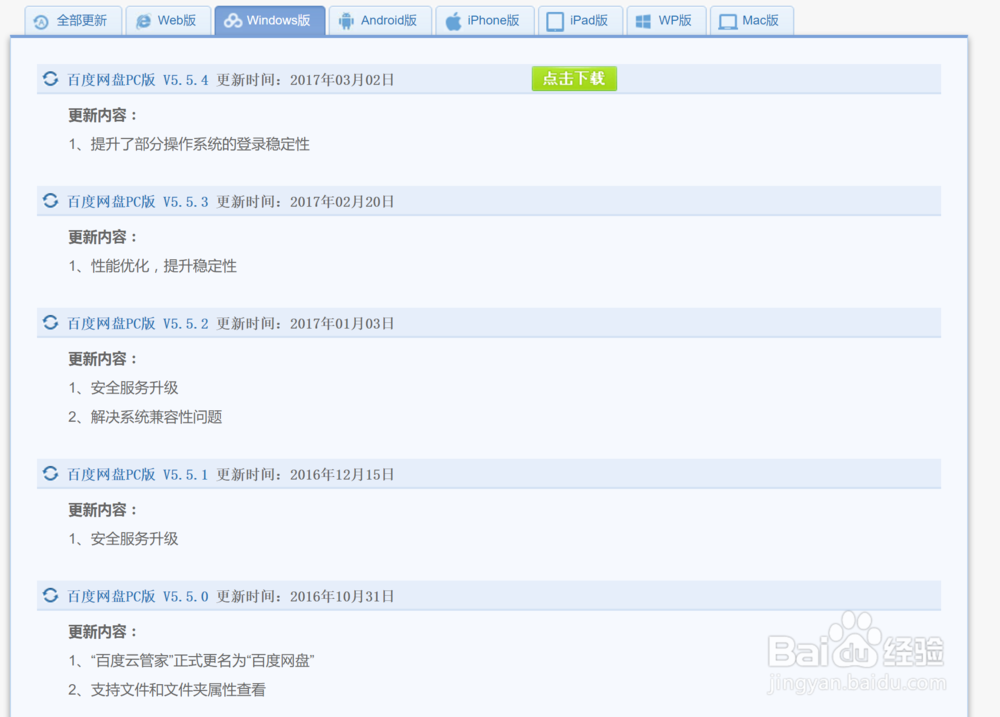Click the Android robot icon
Viewport: 1000px width, 717px height.
346,21
